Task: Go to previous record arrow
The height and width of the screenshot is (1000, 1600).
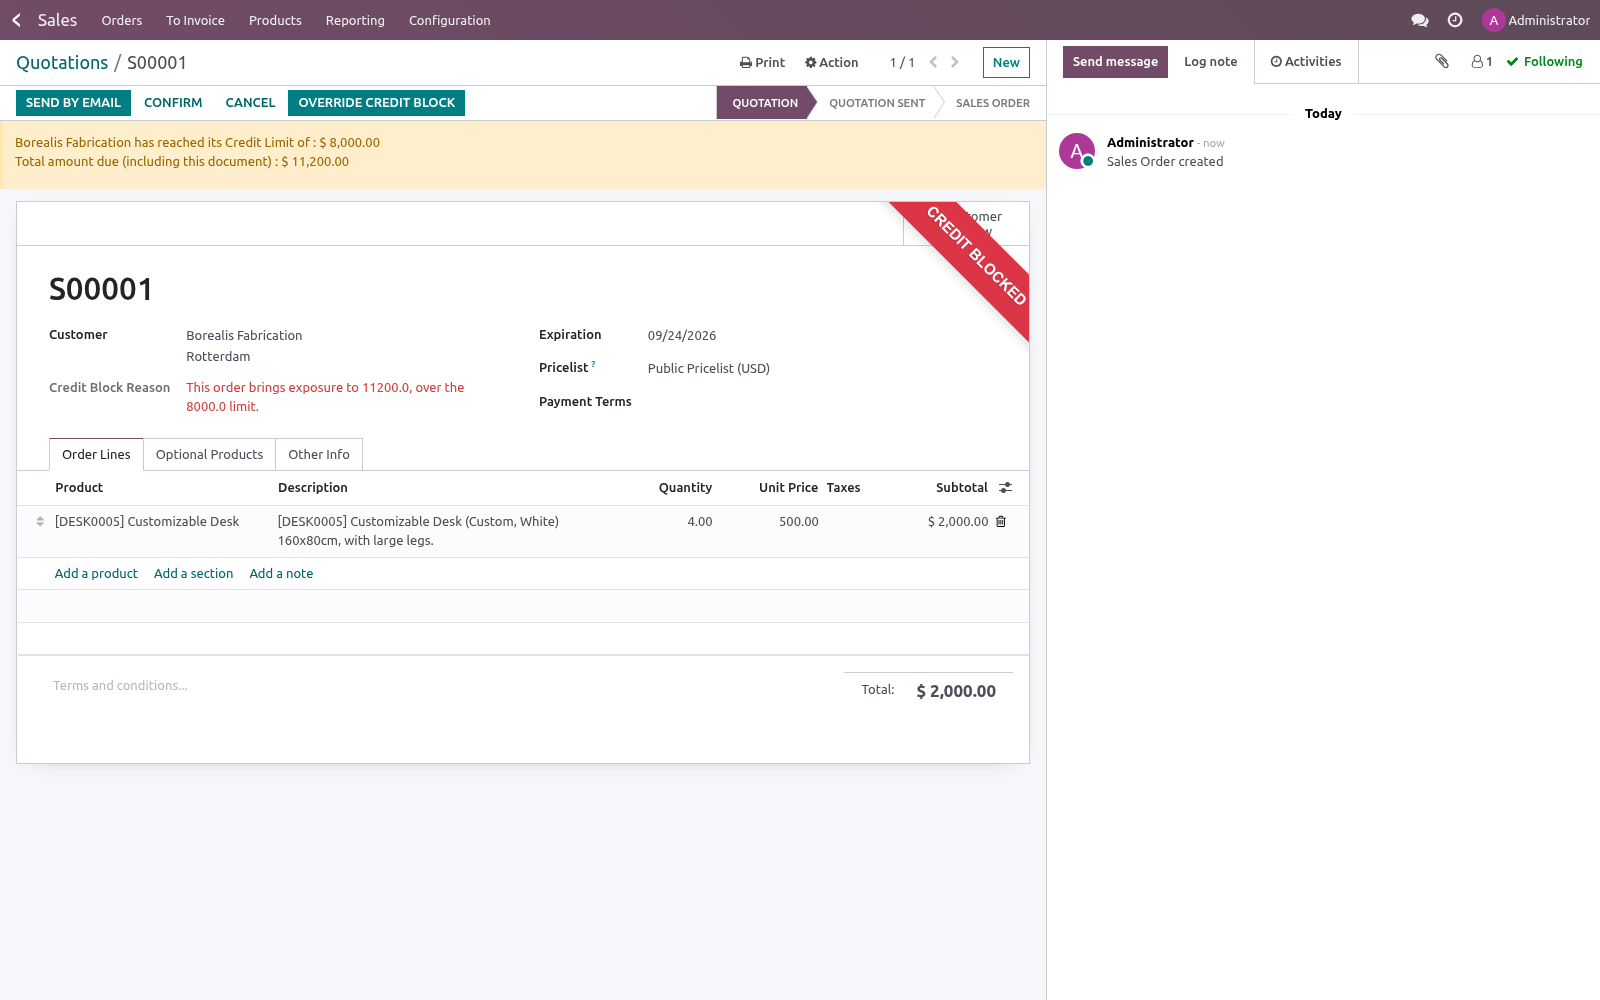Action: (933, 62)
